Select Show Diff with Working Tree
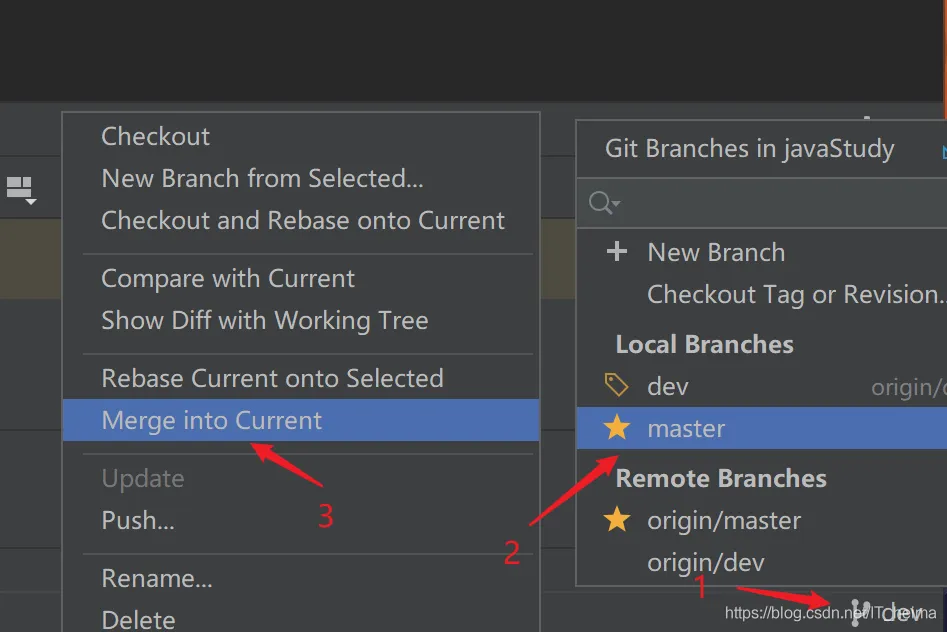This screenshot has width=947, height=632. click(265, 321)
